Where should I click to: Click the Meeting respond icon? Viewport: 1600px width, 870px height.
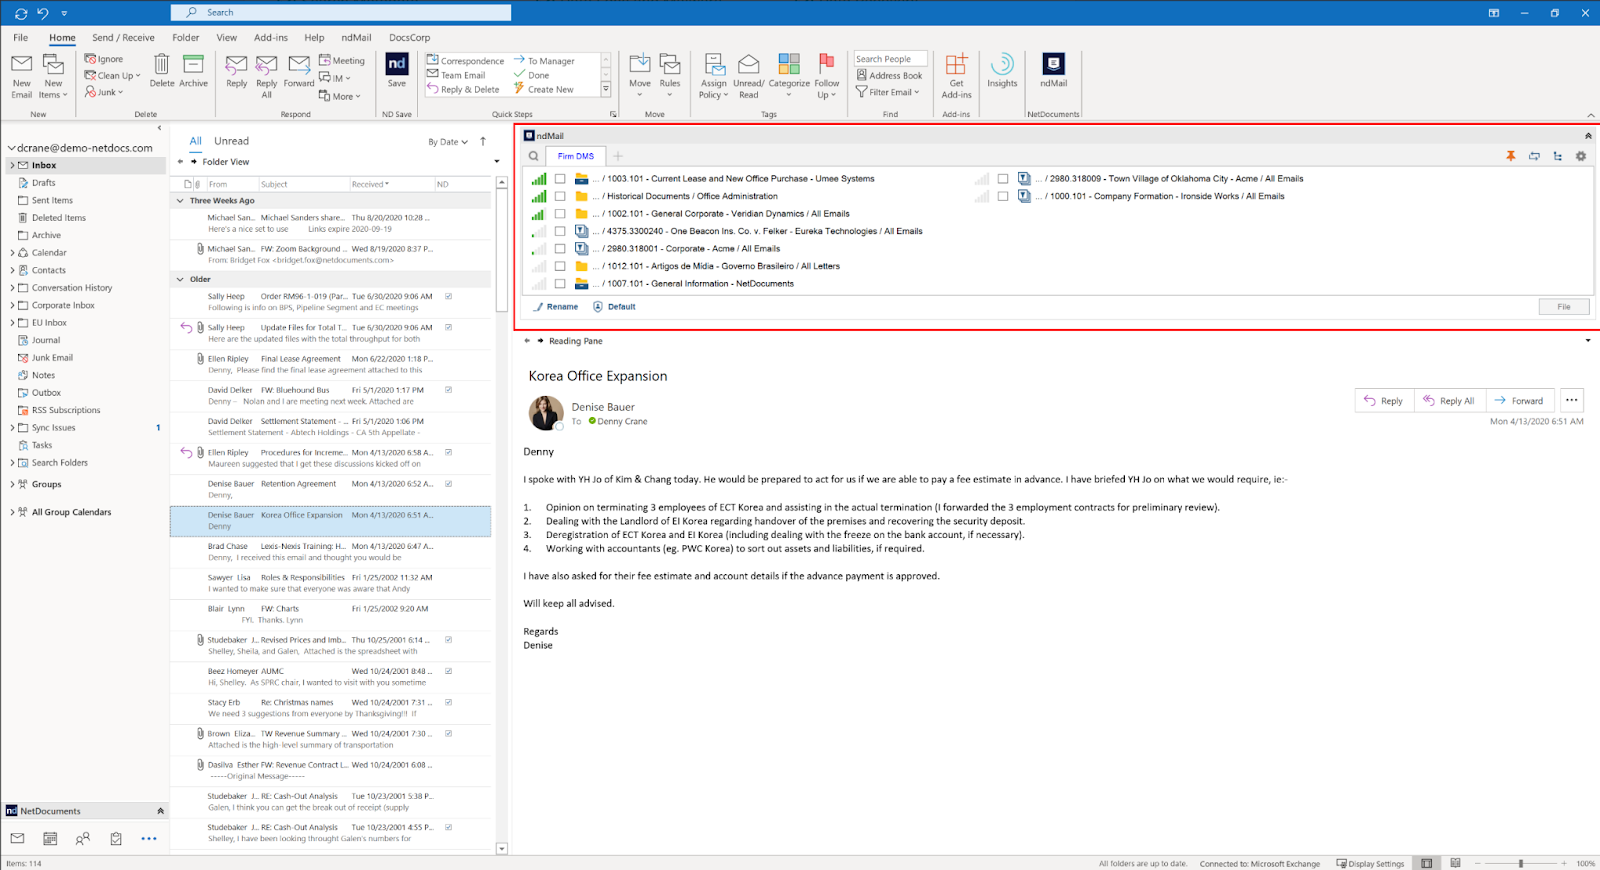341,60
